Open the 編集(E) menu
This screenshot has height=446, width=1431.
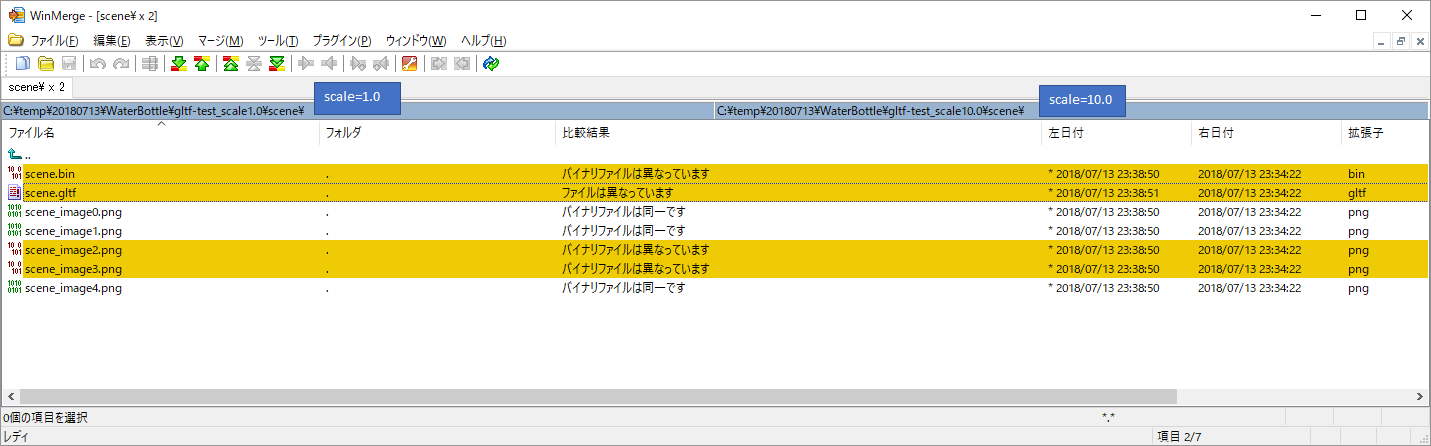[x=111, y=41]
